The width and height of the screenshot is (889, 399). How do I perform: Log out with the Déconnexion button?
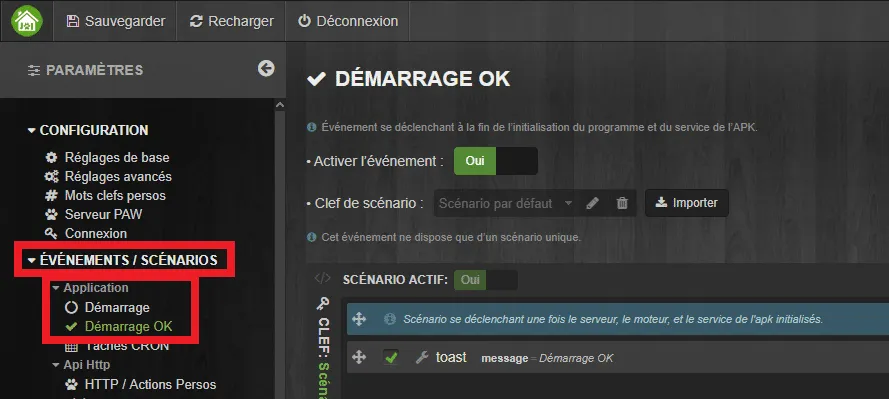[348, 21]
